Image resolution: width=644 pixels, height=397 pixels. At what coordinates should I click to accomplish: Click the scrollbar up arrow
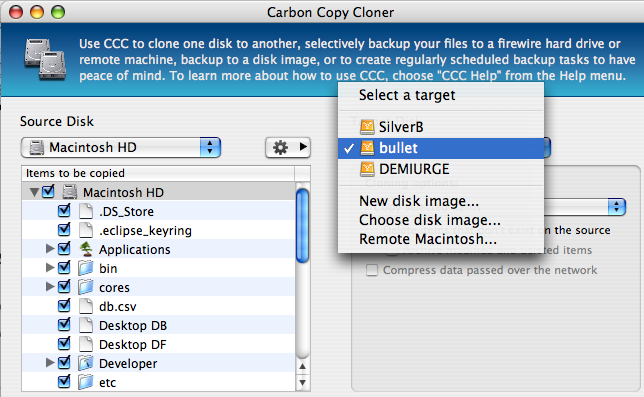302,366
